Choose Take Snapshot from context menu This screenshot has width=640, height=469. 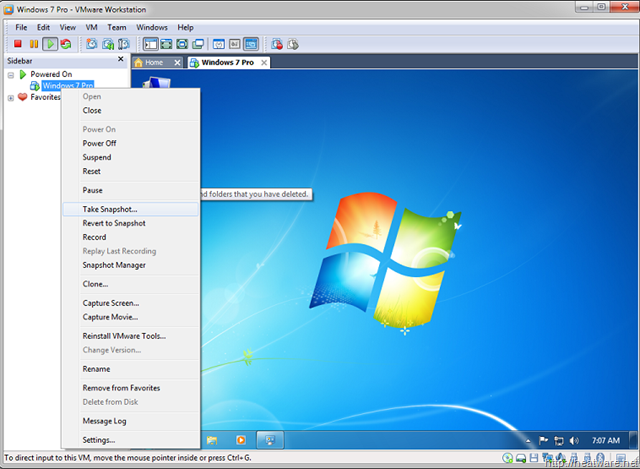tap(110, 210)
